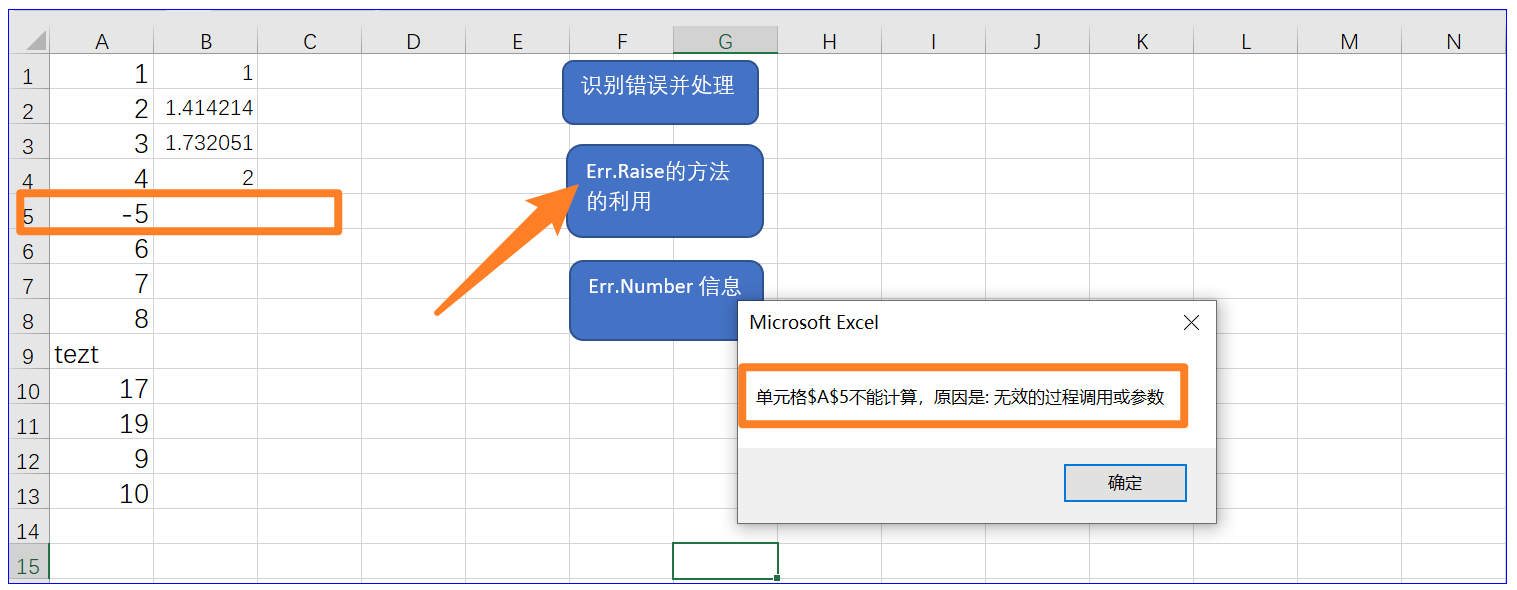The height and width of the screenshot is (590, 1517).
Task: Close the Microsoft Excel error dialog
Action: (x=1191, y=322)
